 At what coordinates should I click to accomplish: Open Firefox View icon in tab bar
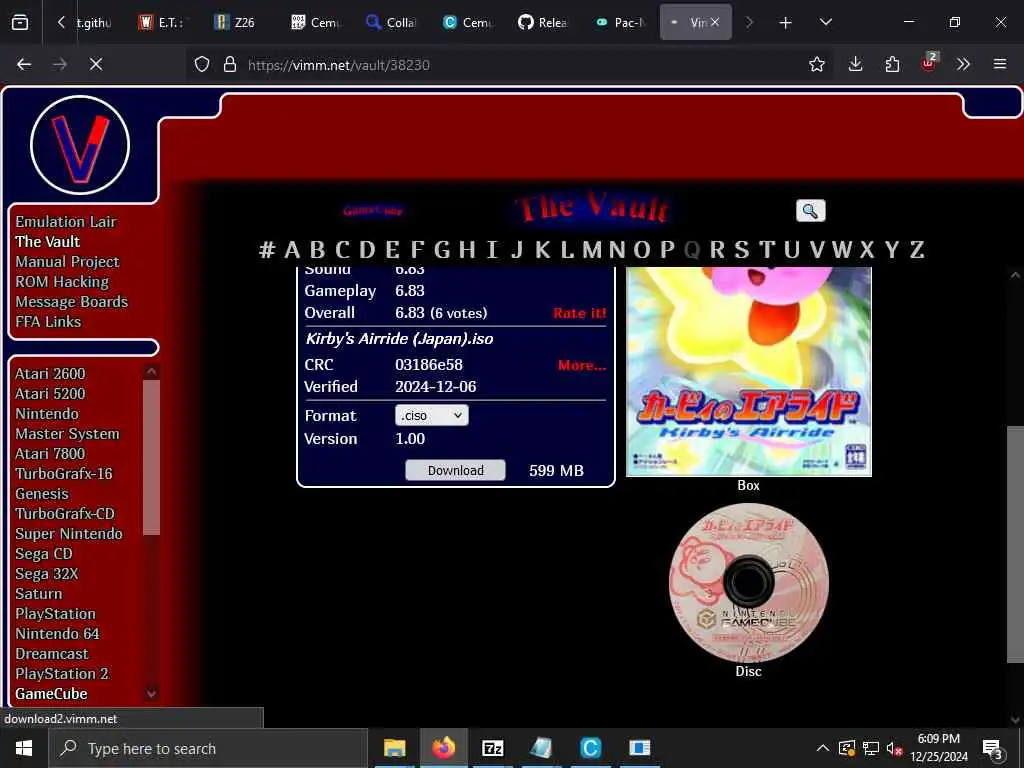(20, 22)
